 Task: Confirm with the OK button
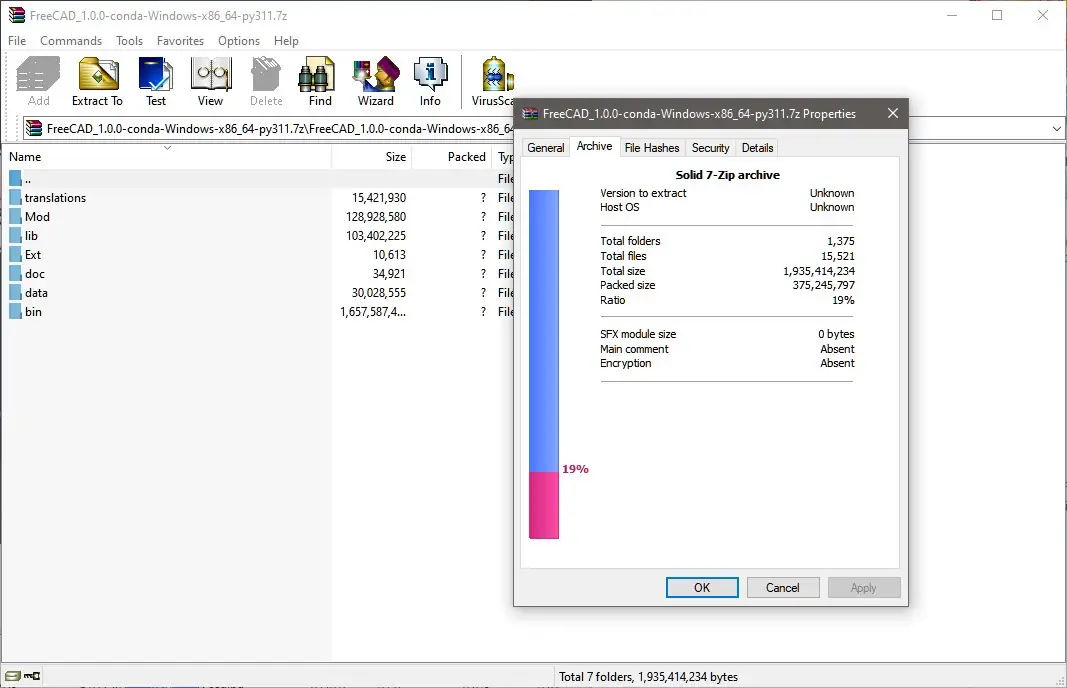pyautogui.click(x=702, y=587)
